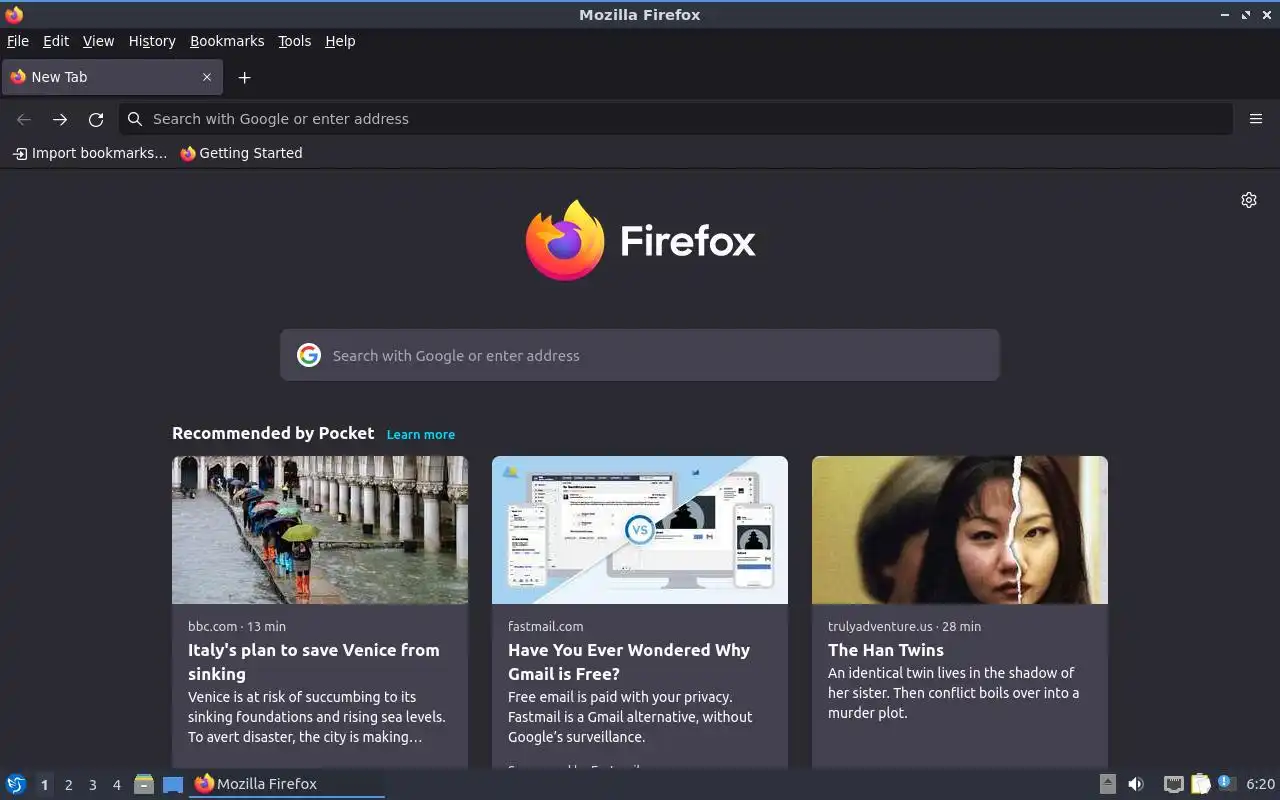Open the Fastmail vs Gmail thumbnail
The image size is (1280, 800).
click(x=640, y=530)
